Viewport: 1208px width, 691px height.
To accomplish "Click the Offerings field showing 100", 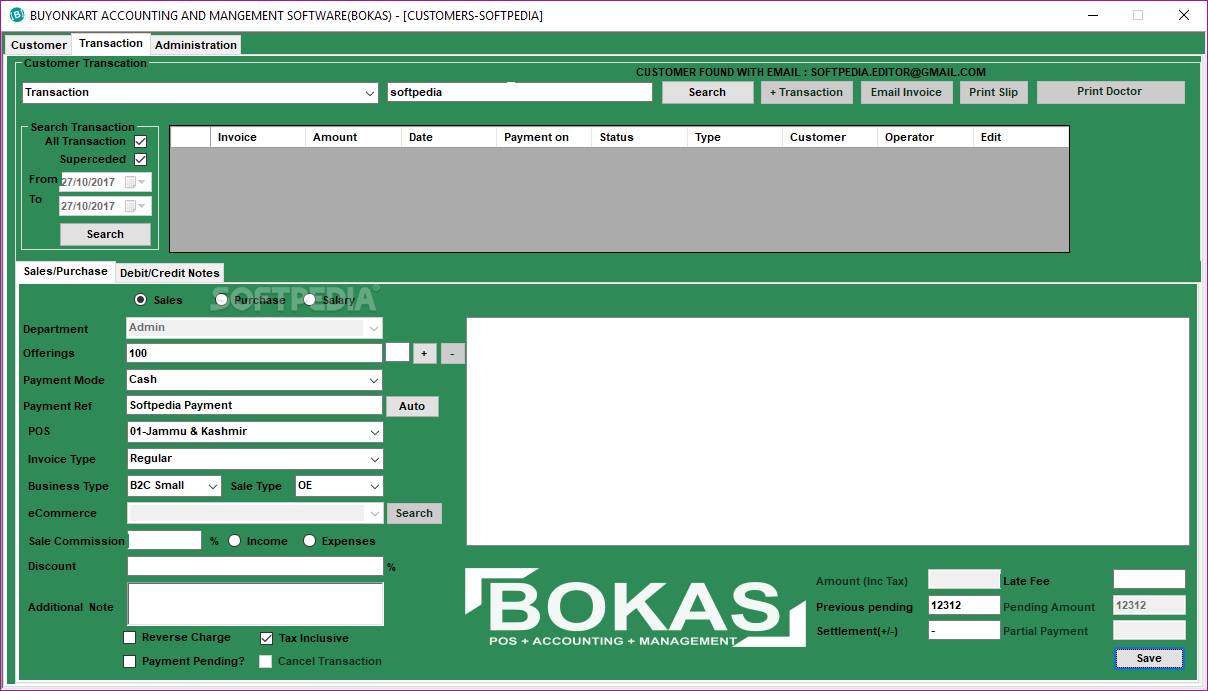I will click(254, 353).
